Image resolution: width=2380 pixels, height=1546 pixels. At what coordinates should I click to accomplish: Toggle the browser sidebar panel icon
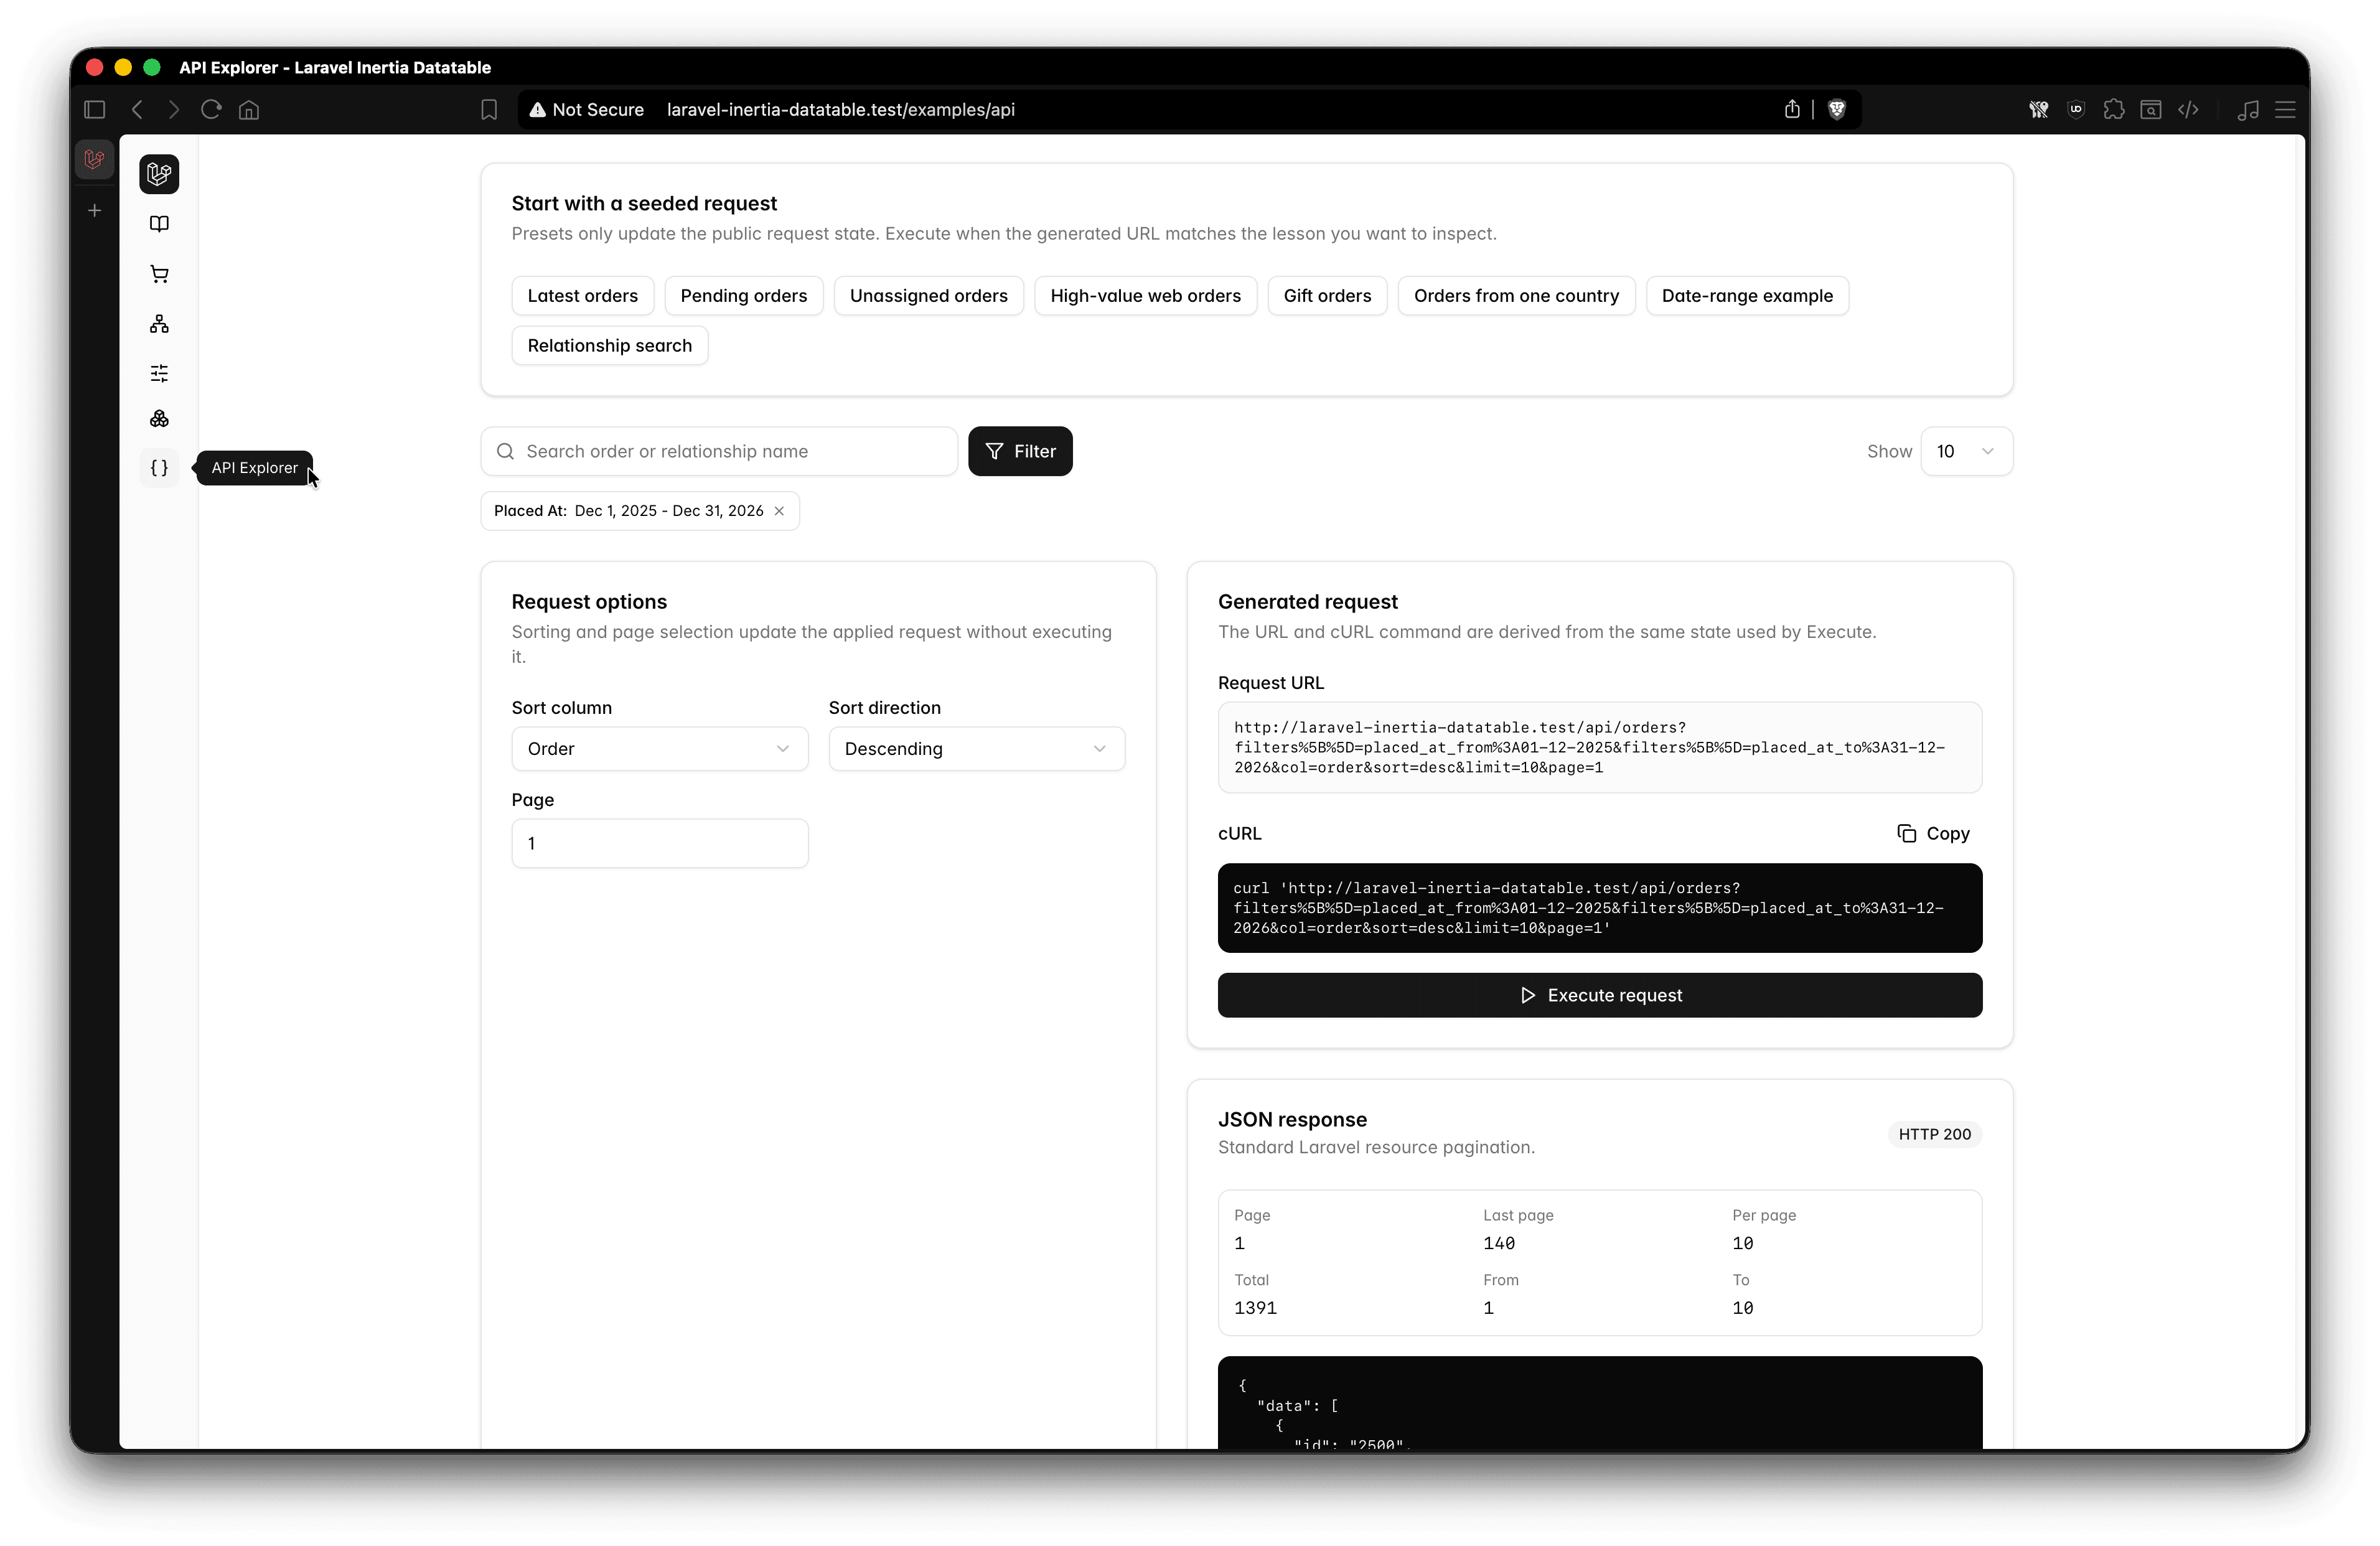pos(95,109)
